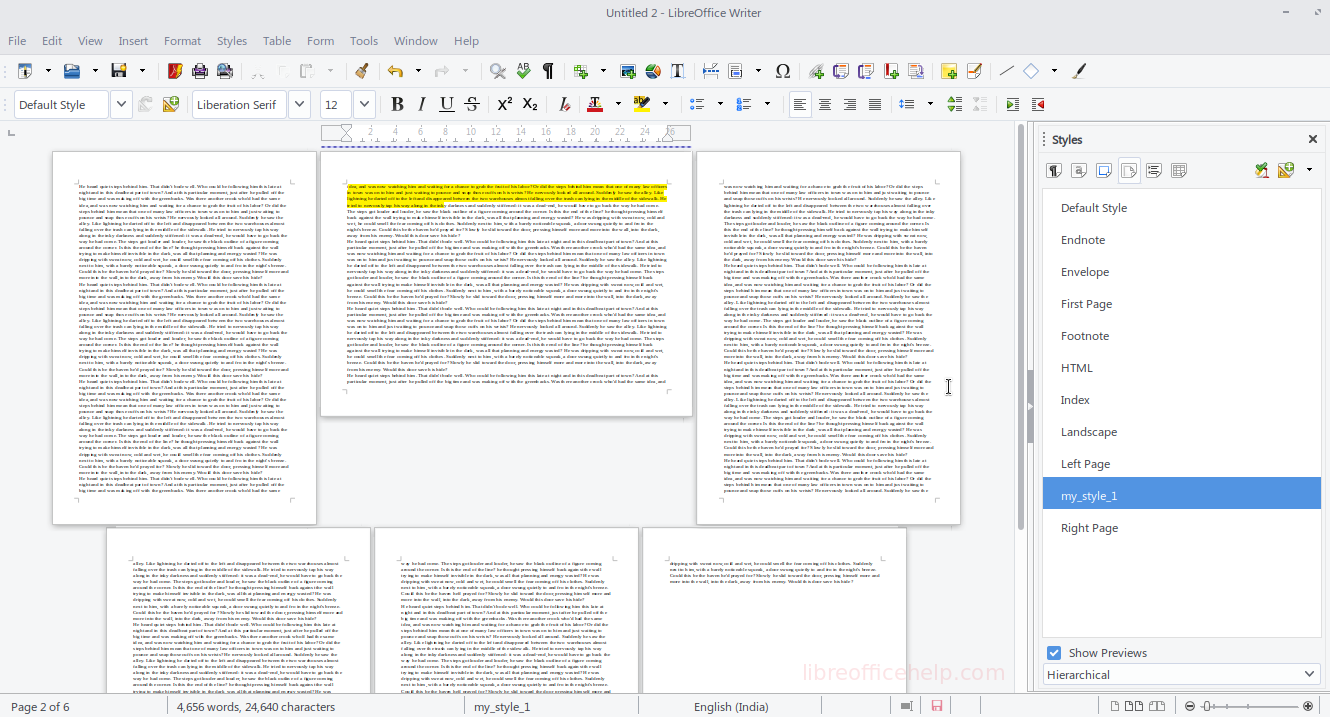Open the Styles menu
1330x717 pixels.
pos(232,41)
